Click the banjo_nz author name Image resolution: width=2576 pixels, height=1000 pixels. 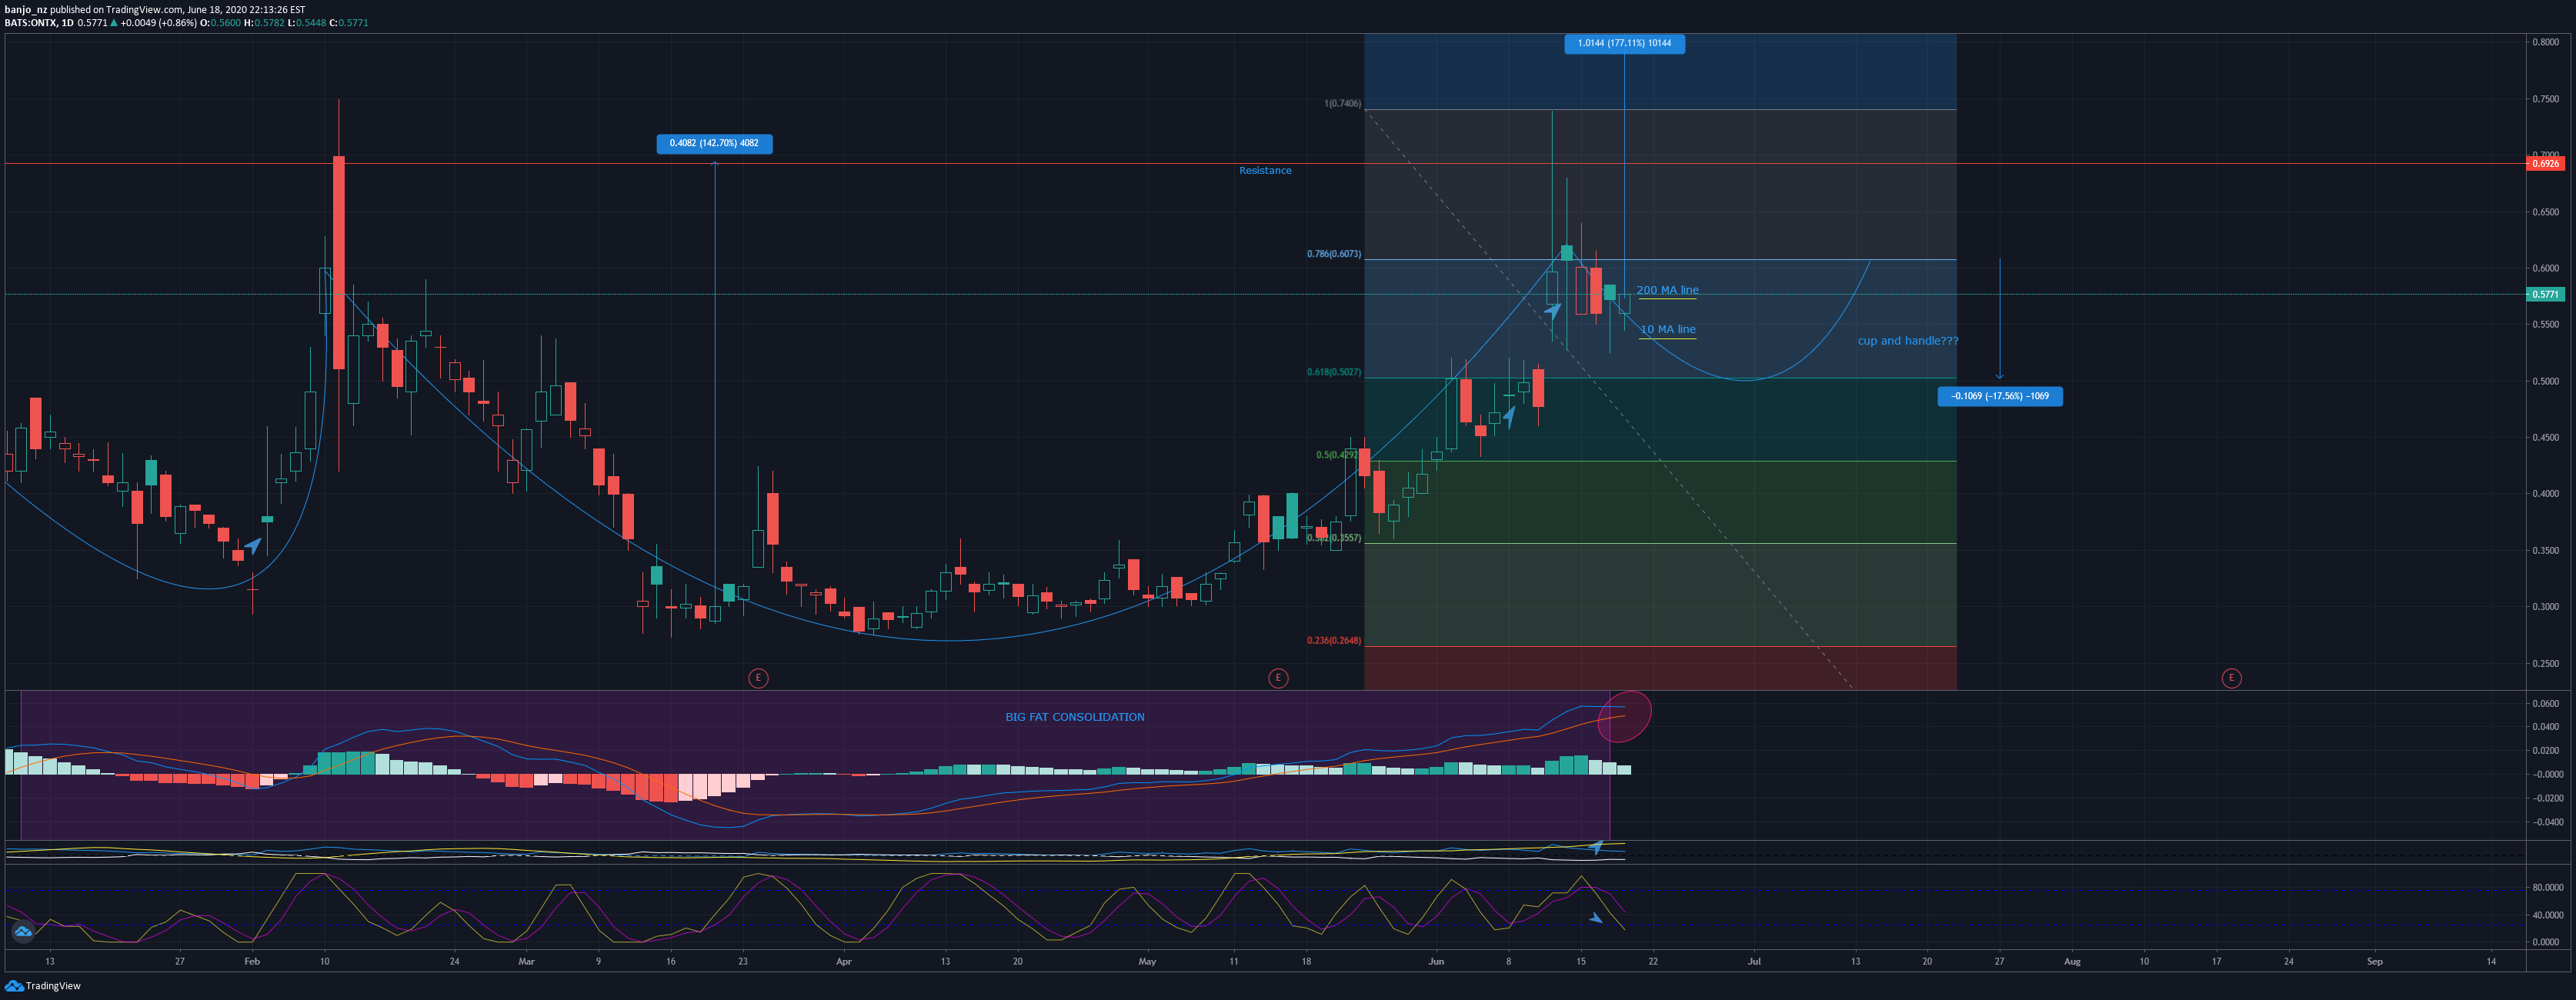point(26,9)
